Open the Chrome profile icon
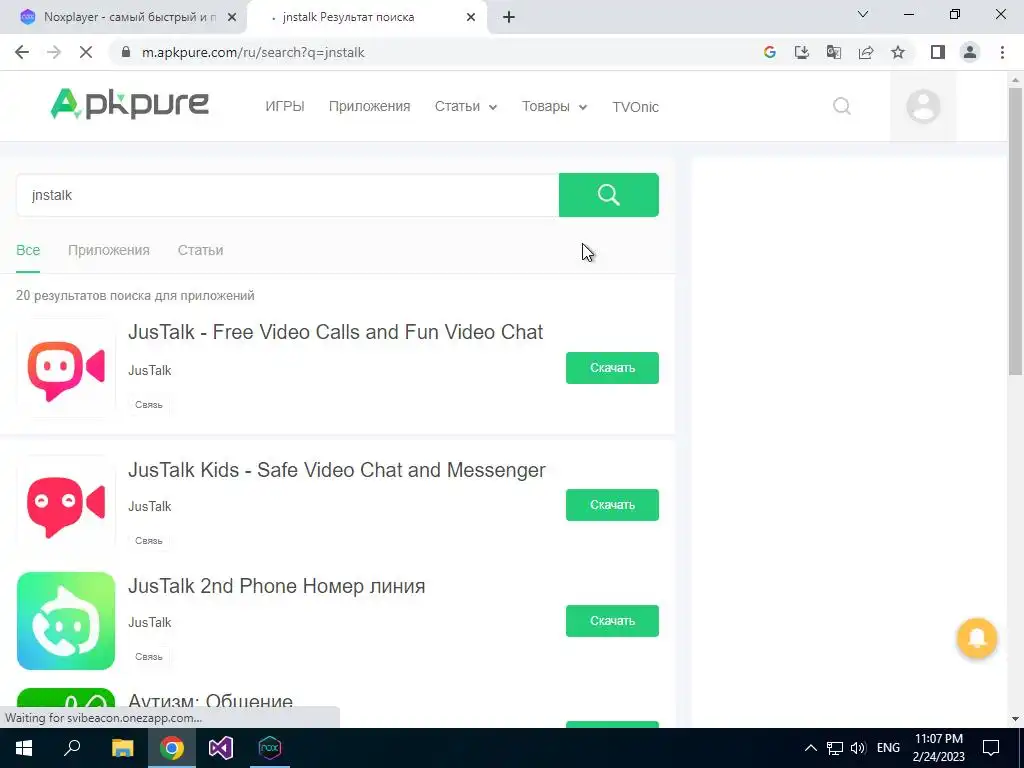This screenshot has width=1024, height=768. click(x=970, y=52)
